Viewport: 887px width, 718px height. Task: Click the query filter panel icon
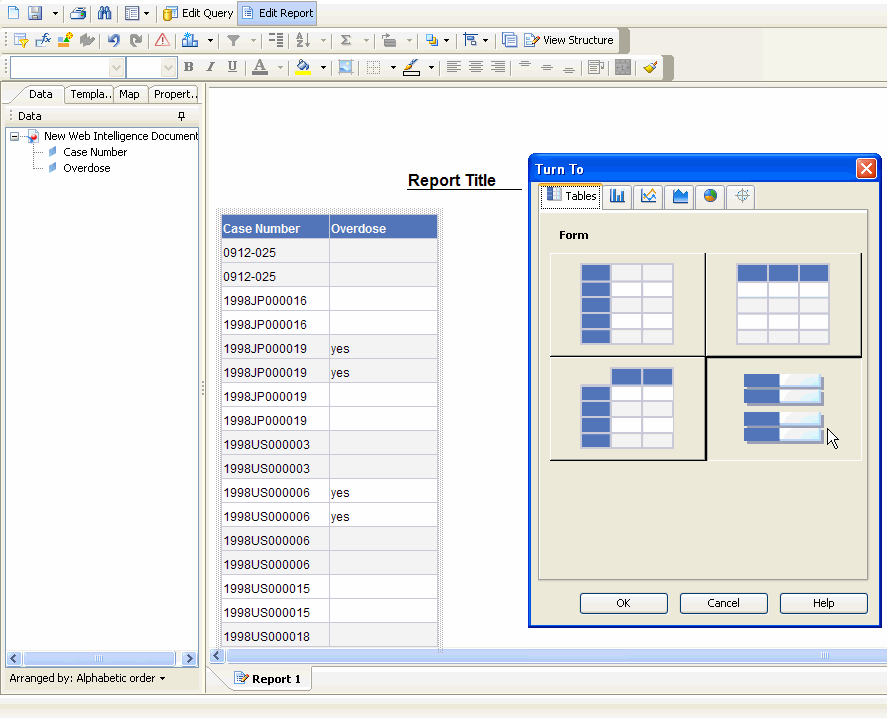[x=21, y=40]
